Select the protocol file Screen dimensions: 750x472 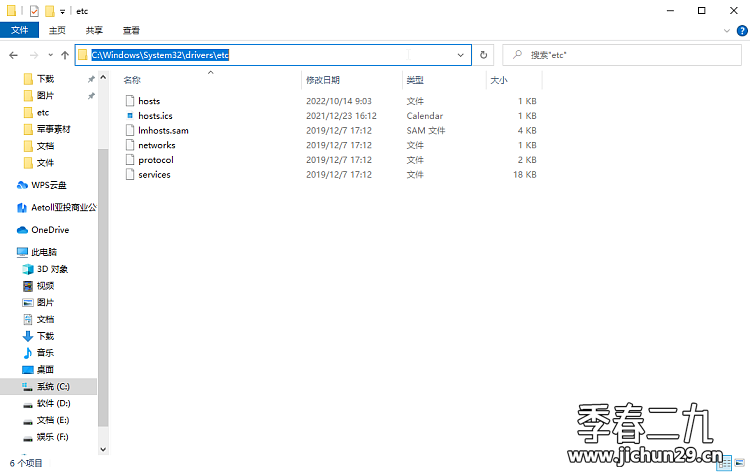tap(155, 160)
